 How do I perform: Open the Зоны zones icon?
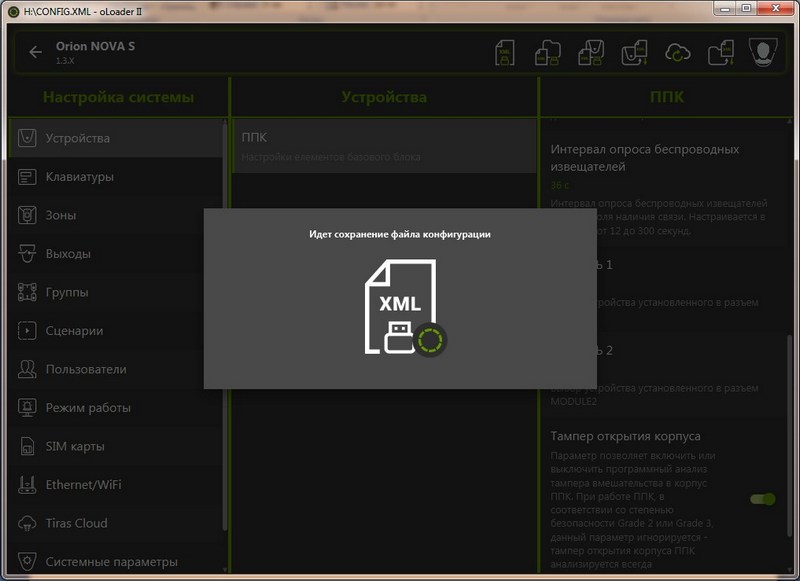27,215
